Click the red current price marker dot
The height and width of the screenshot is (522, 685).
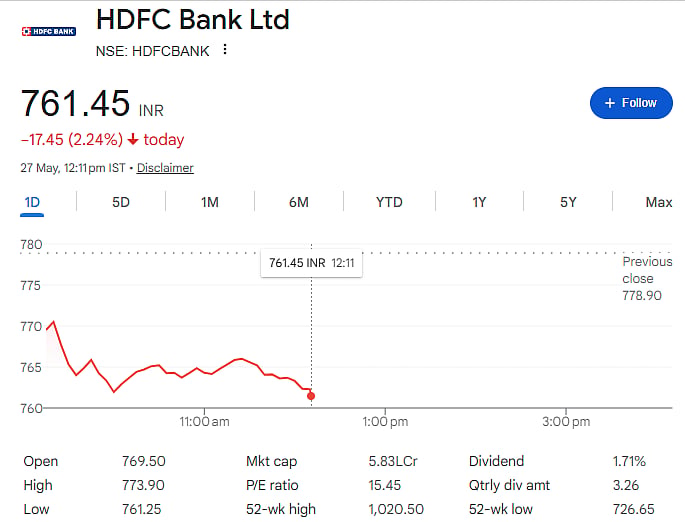(311, 396)
